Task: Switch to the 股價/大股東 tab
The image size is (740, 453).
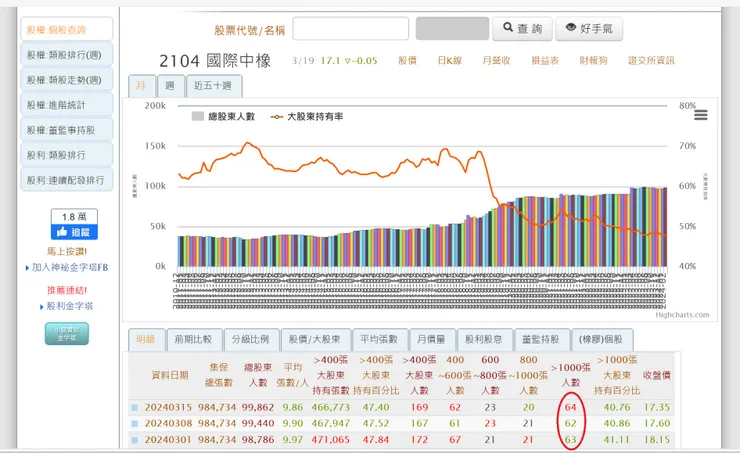Action: pyautogui.click(x=315, y=339)
